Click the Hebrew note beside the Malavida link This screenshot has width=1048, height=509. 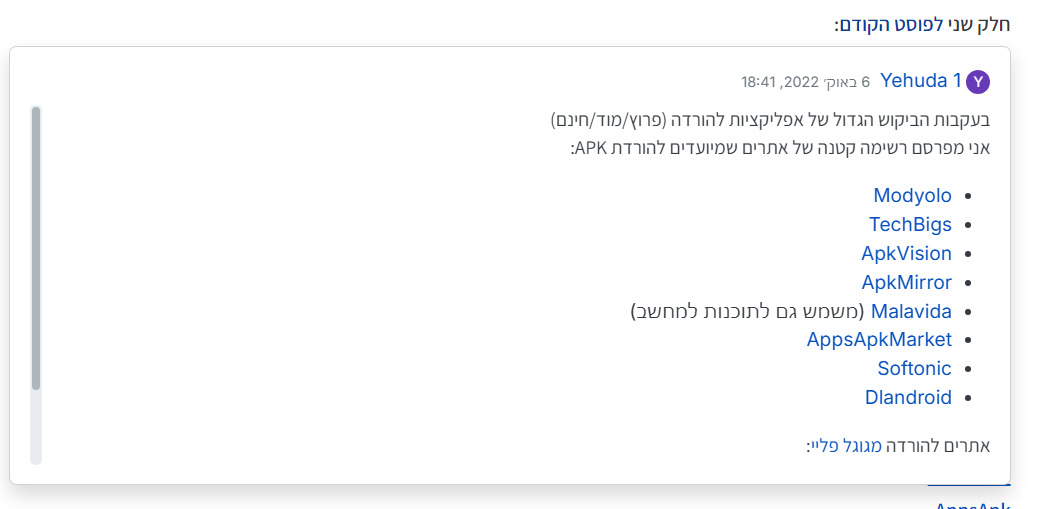coord(748,312)
